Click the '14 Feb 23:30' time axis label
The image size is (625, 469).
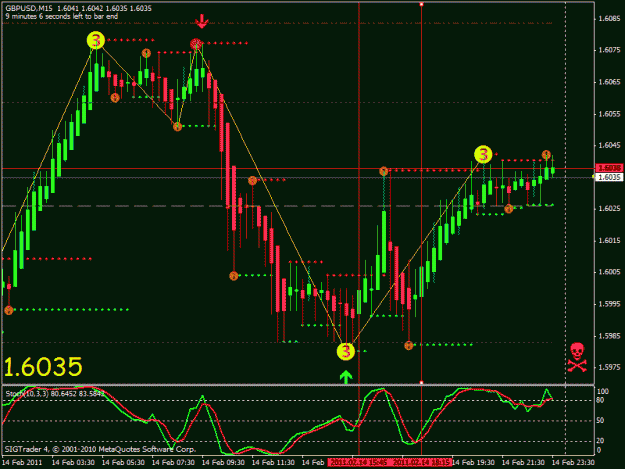click(573, 462)
